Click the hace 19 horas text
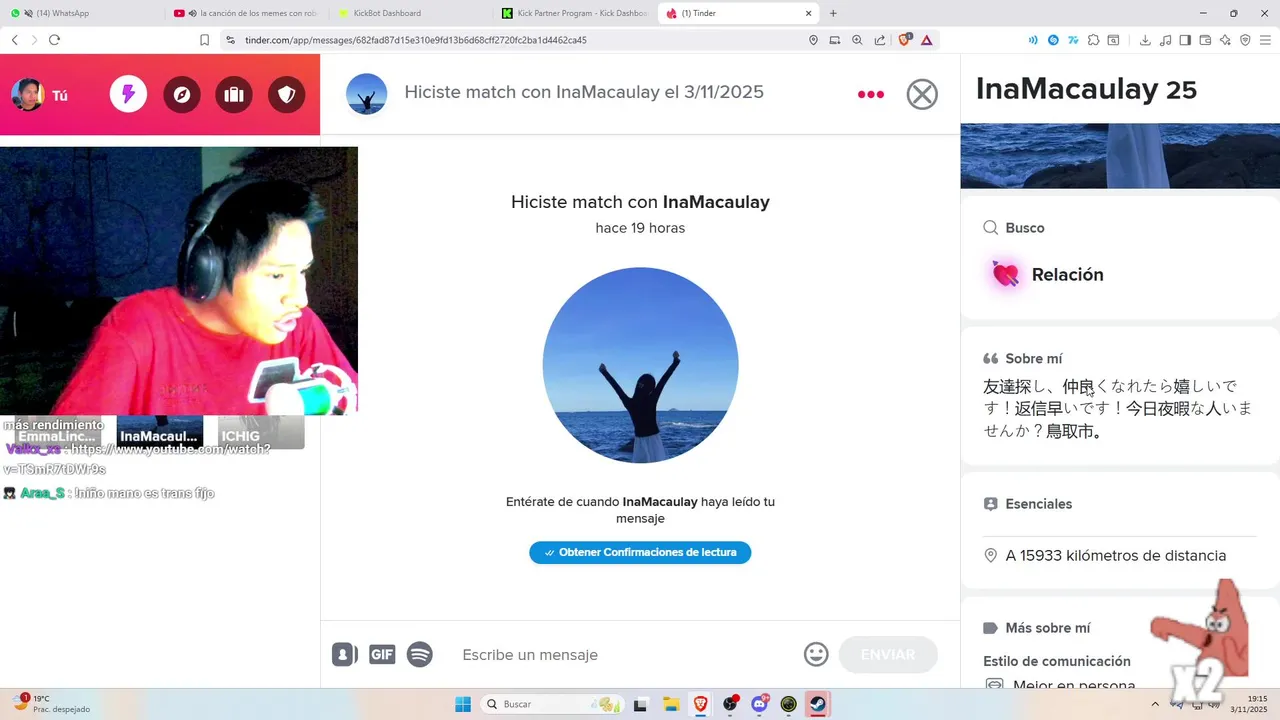This screenshot has height=720, width=1280. [x=640, y=228]
